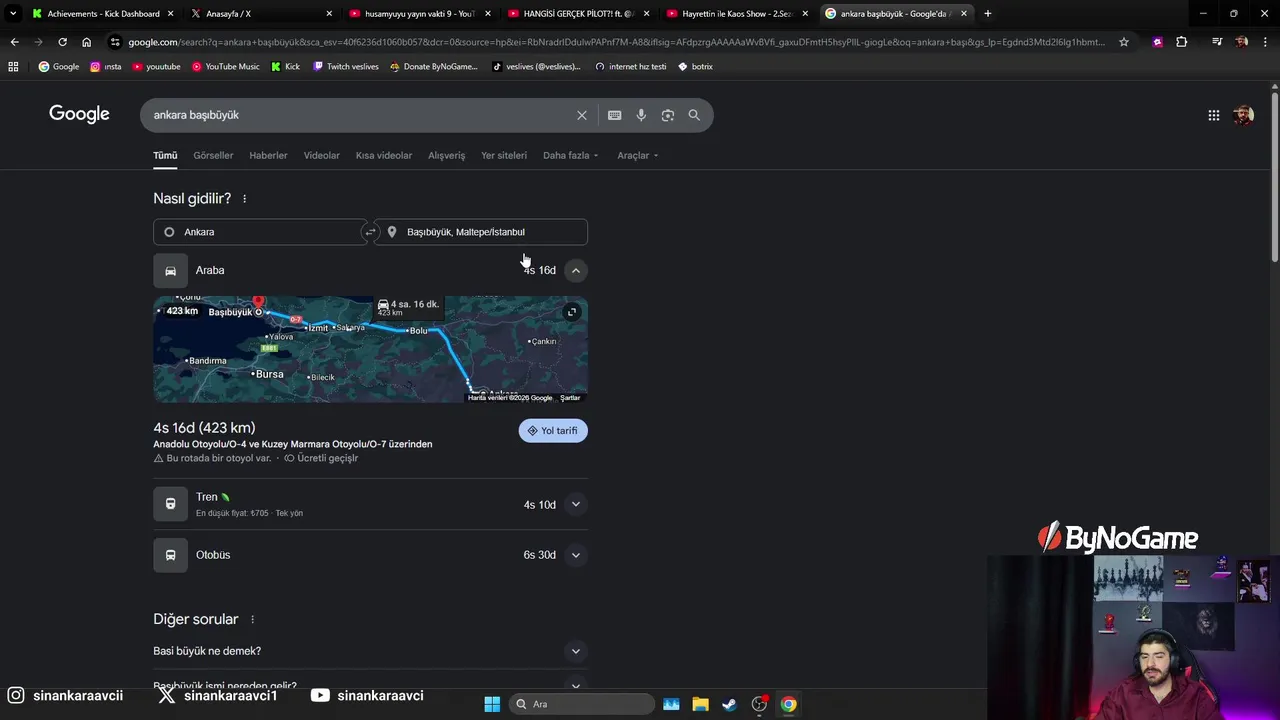Viewport: 1280px width, 720px height.
Task: Switch to the Alışveriş tab
Action: 446,156
